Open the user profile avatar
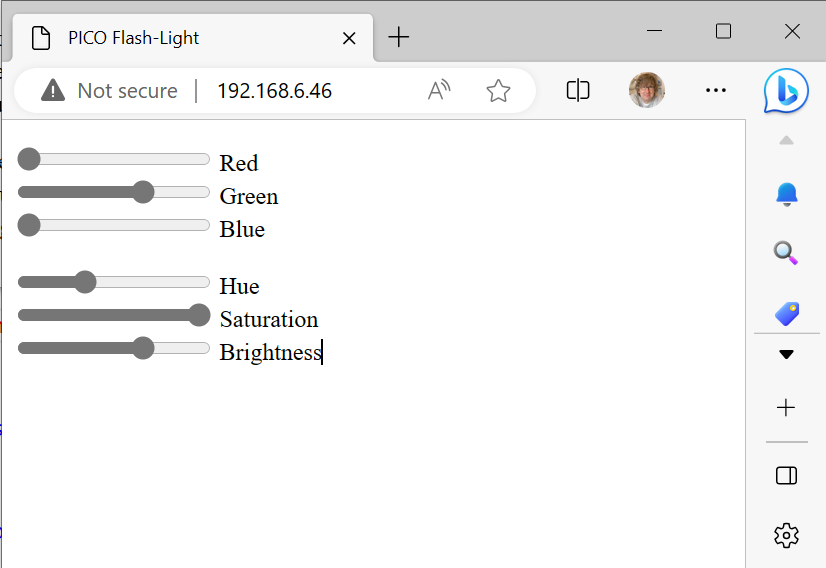Viewport: 826px width, 568px height. coord(647,90)
